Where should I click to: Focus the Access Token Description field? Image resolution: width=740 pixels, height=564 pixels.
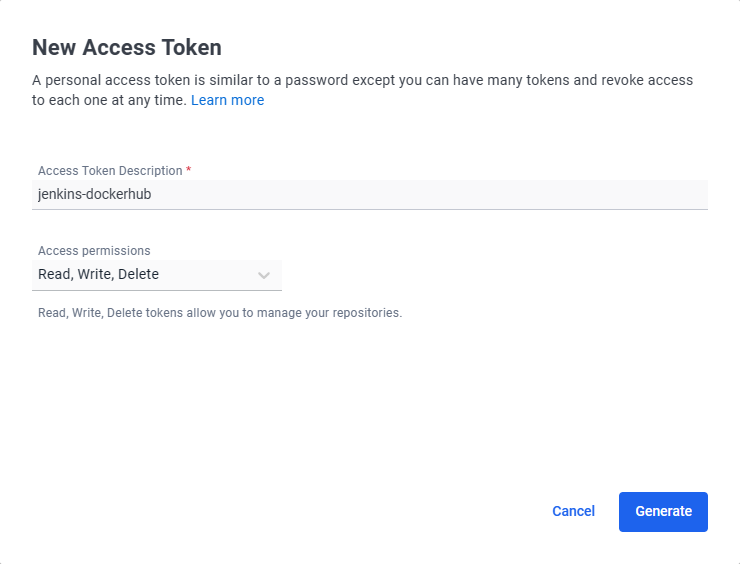coord(370,194)
